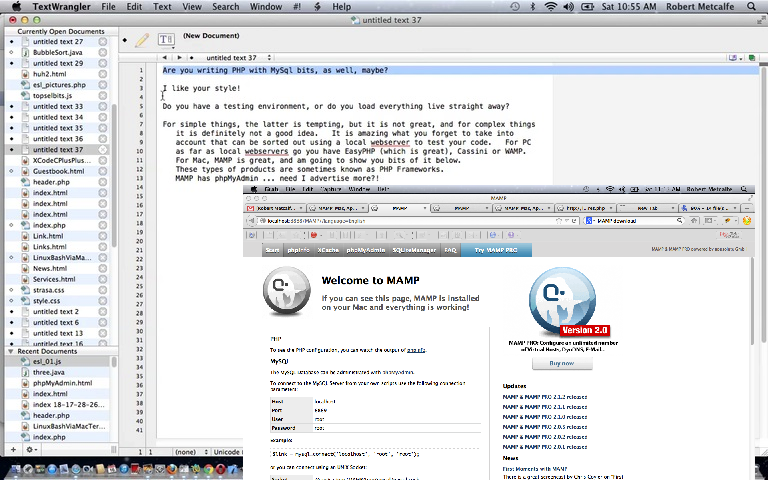Click the Bluetooth icon in the top menu bar
This screenshot has height=480, width=768.
pyautogui.click(x=533, y=6)
